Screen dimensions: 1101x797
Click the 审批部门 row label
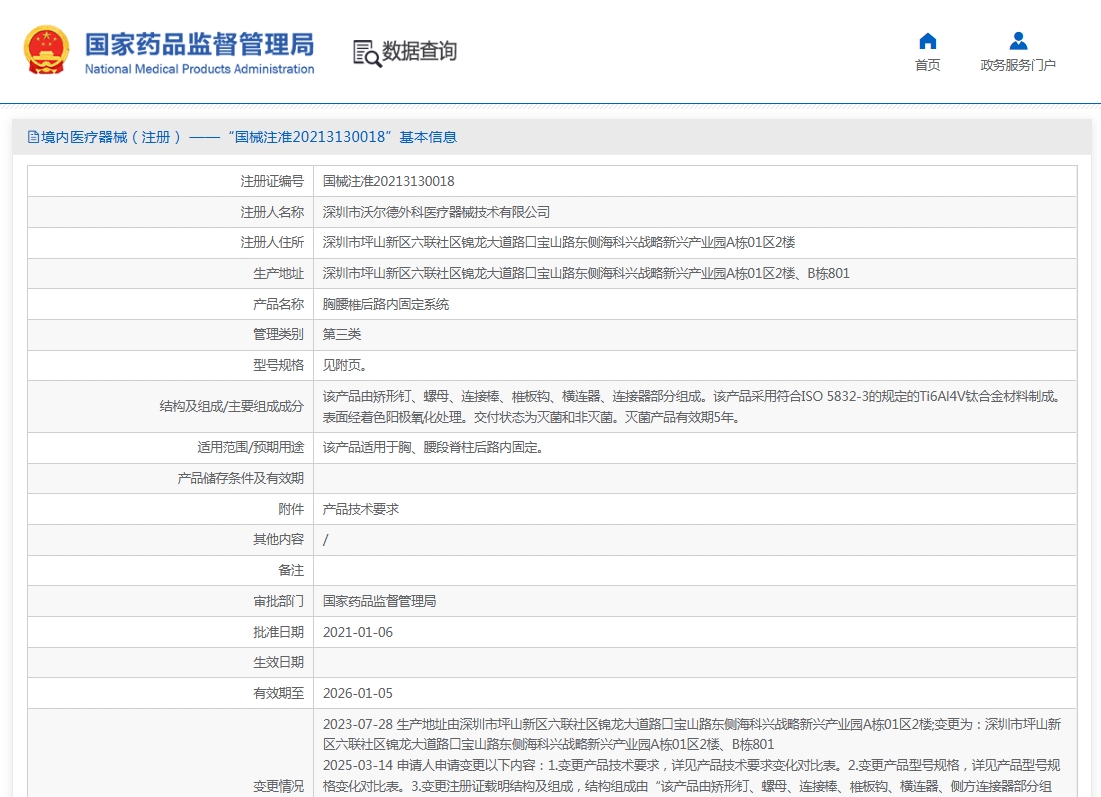point(278,601)
